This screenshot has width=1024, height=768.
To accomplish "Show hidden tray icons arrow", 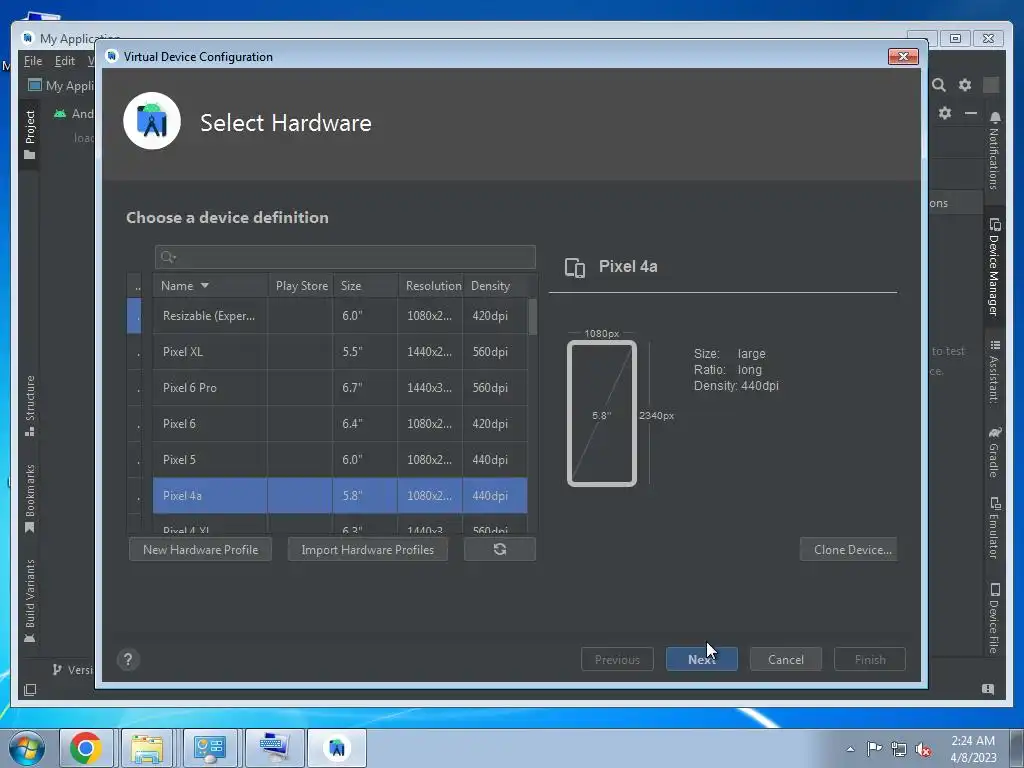I will pyautogui.click(x=850, y=749).
